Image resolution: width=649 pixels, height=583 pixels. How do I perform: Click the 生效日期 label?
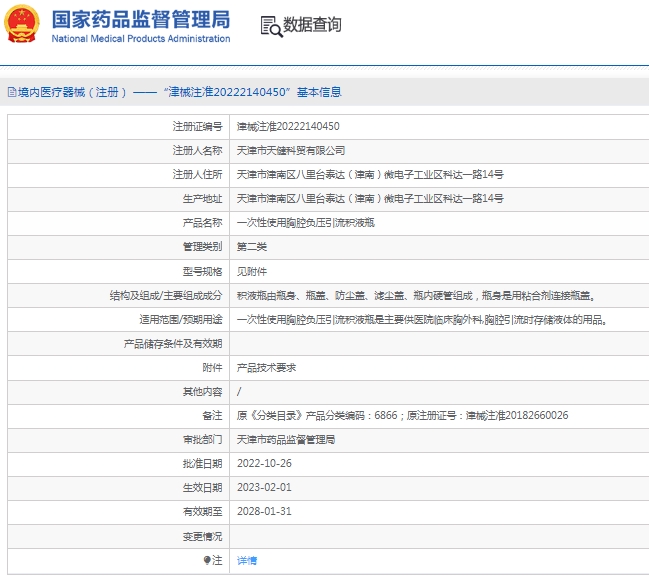click(x=202, y=487)
